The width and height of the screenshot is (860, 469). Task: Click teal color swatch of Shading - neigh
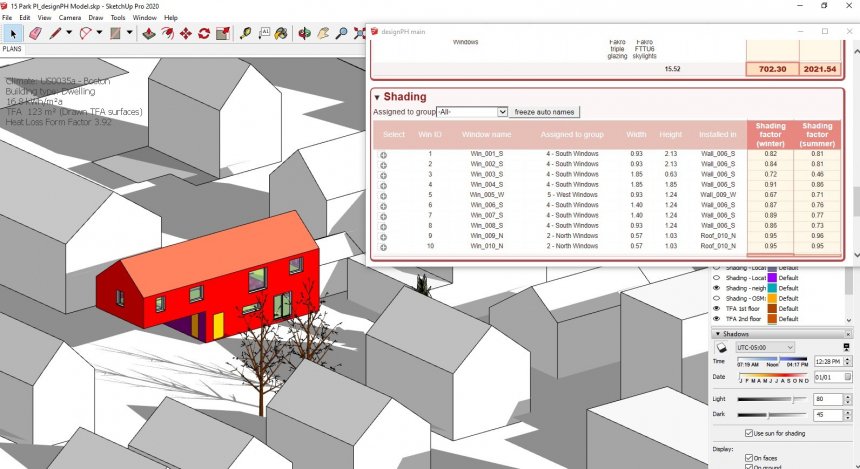[772, 288]
